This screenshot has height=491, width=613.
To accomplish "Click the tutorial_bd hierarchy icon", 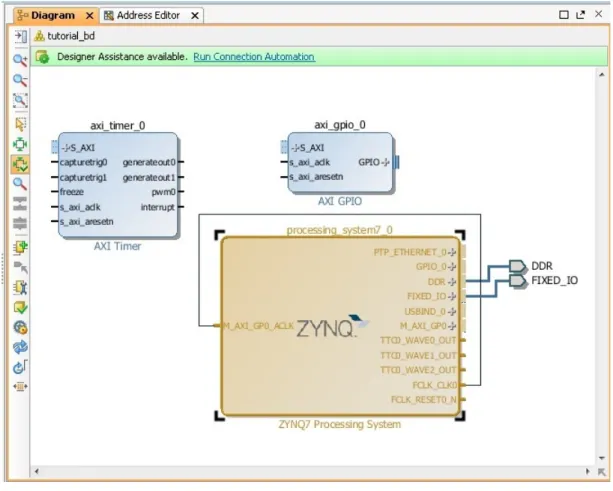I will 39,36.
